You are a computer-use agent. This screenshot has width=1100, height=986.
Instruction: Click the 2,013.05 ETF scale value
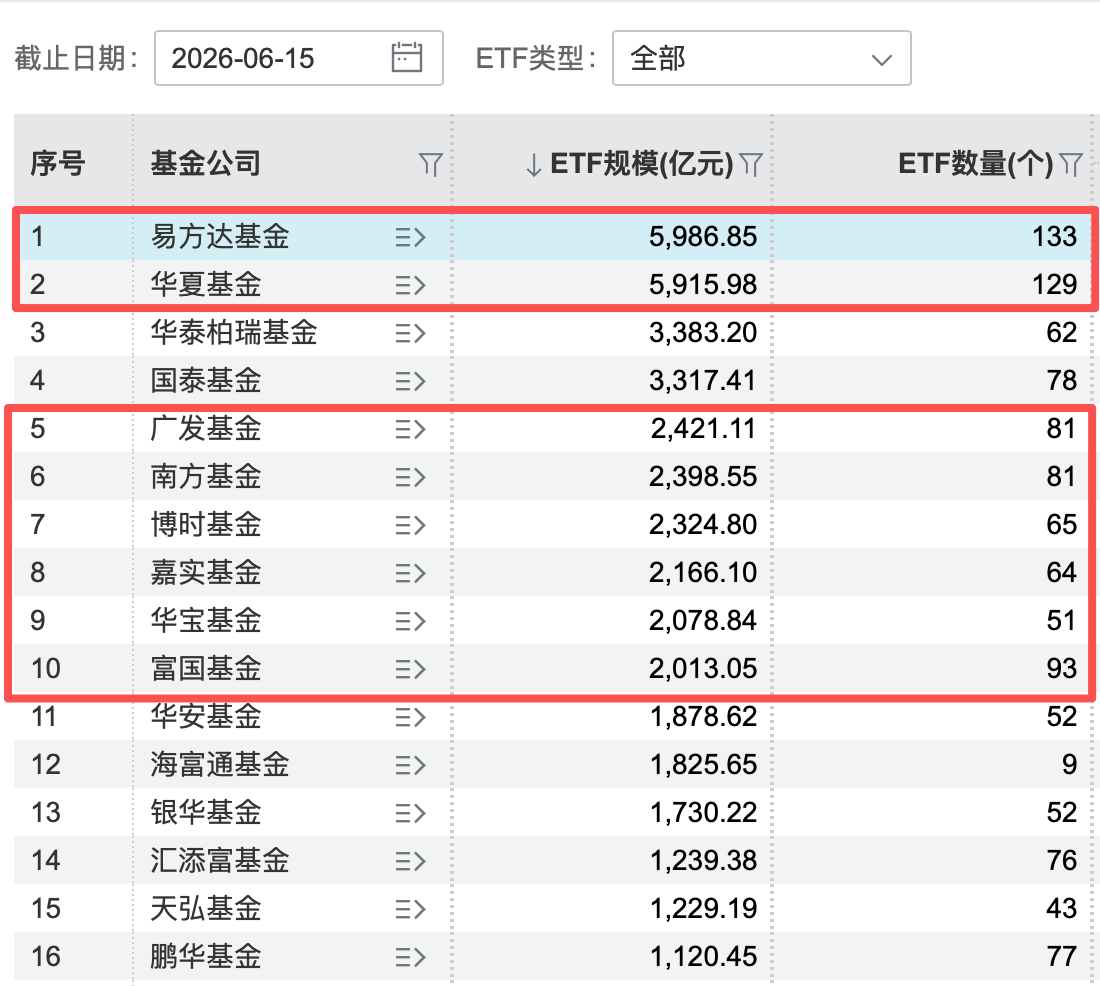pyautogui.click(x=703, y=668)
